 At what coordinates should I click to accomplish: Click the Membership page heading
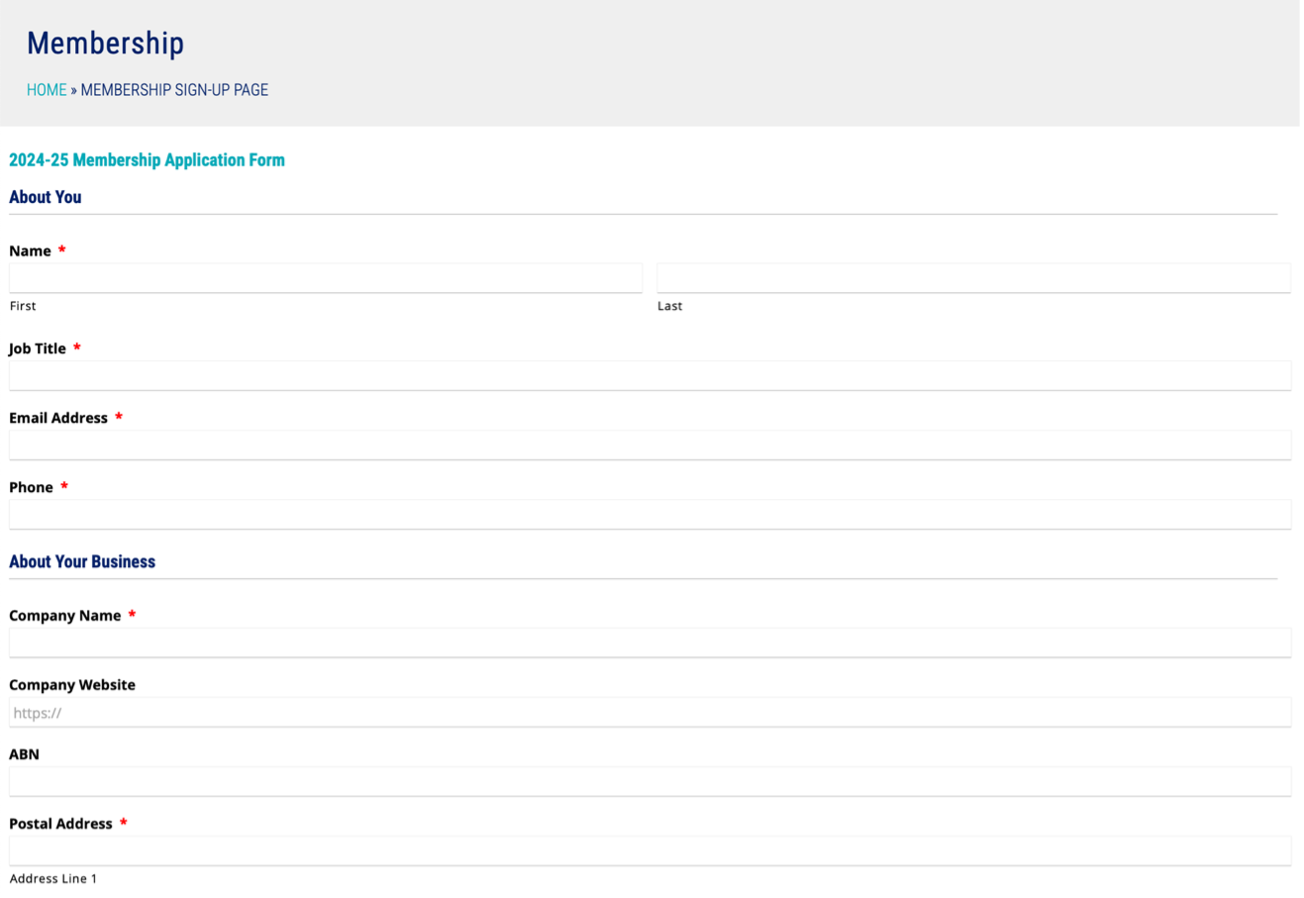105,44
